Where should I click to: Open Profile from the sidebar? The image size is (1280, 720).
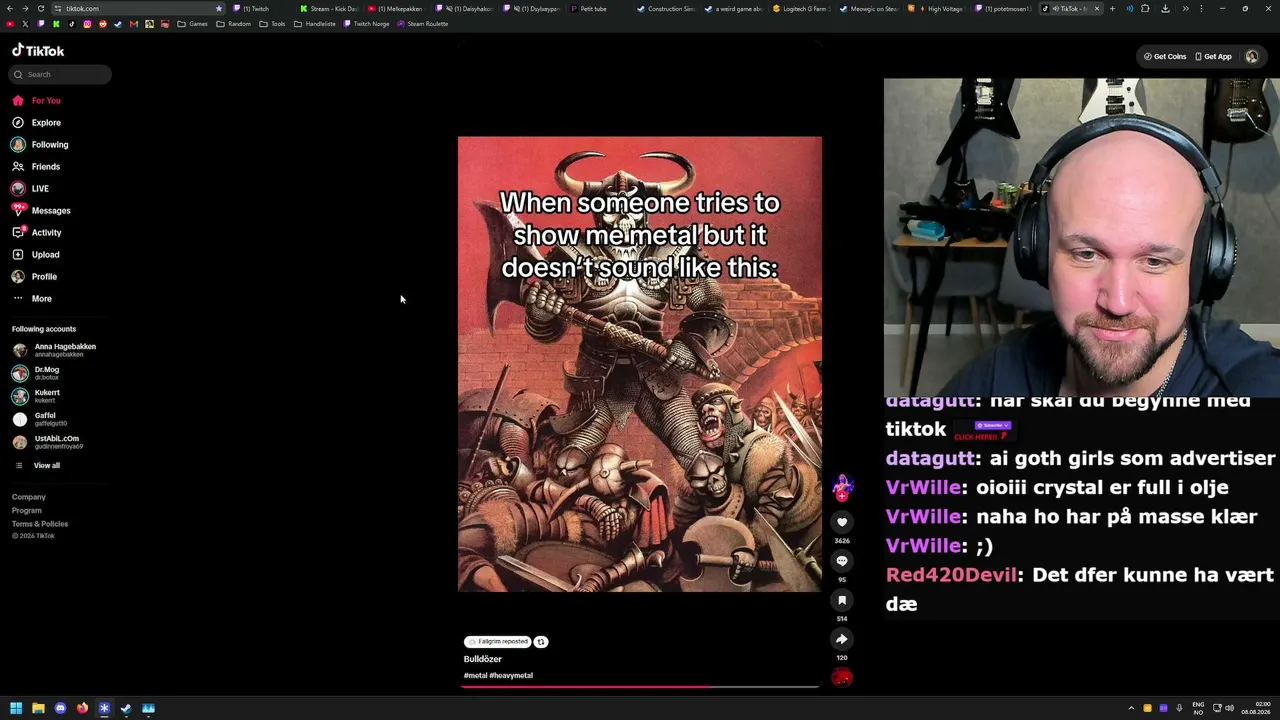(34, 277)
